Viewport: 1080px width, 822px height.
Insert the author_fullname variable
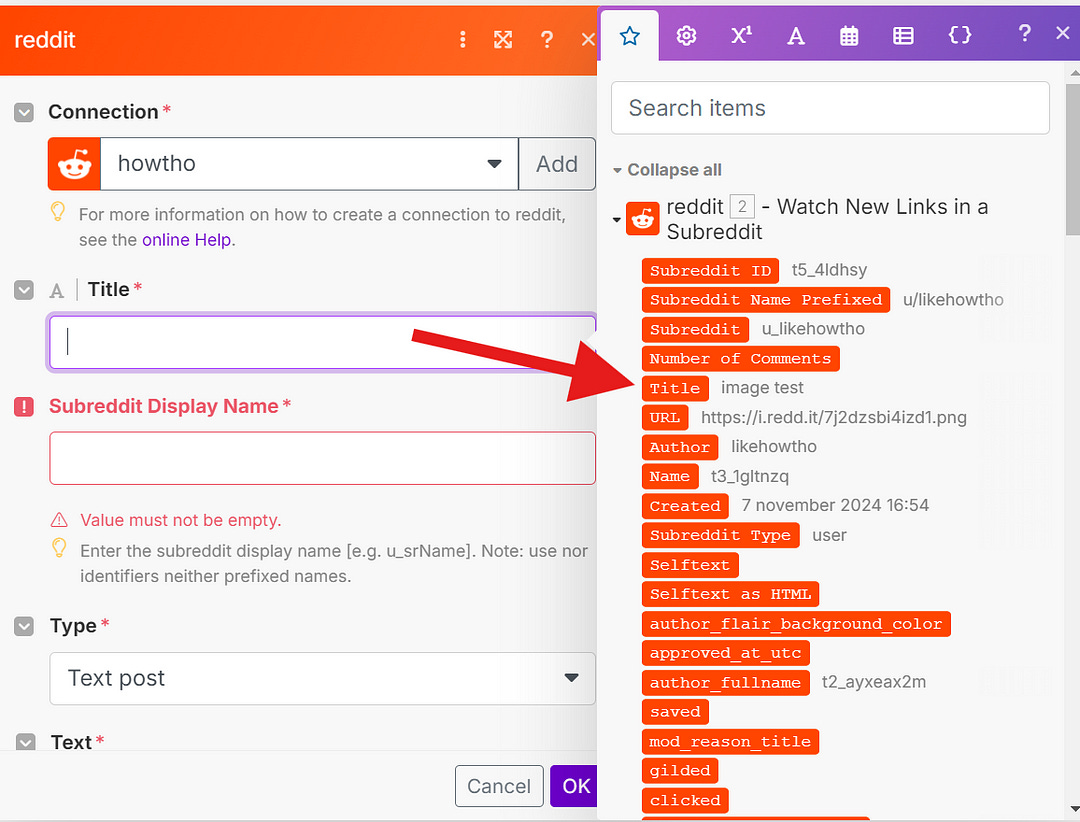click(726, 683)
